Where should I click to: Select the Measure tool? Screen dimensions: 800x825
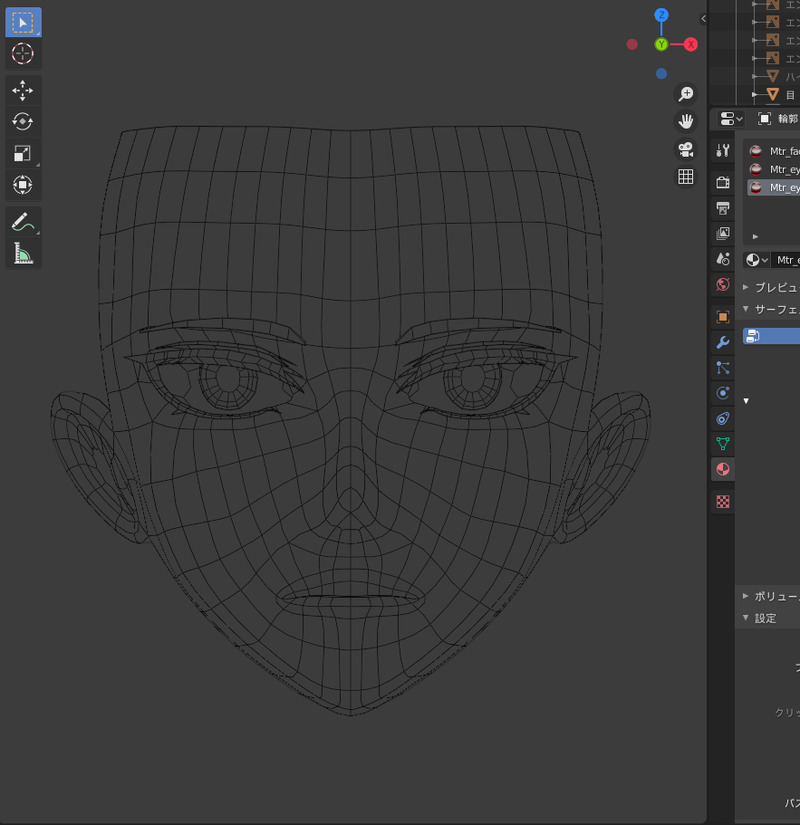click(22, 254)
